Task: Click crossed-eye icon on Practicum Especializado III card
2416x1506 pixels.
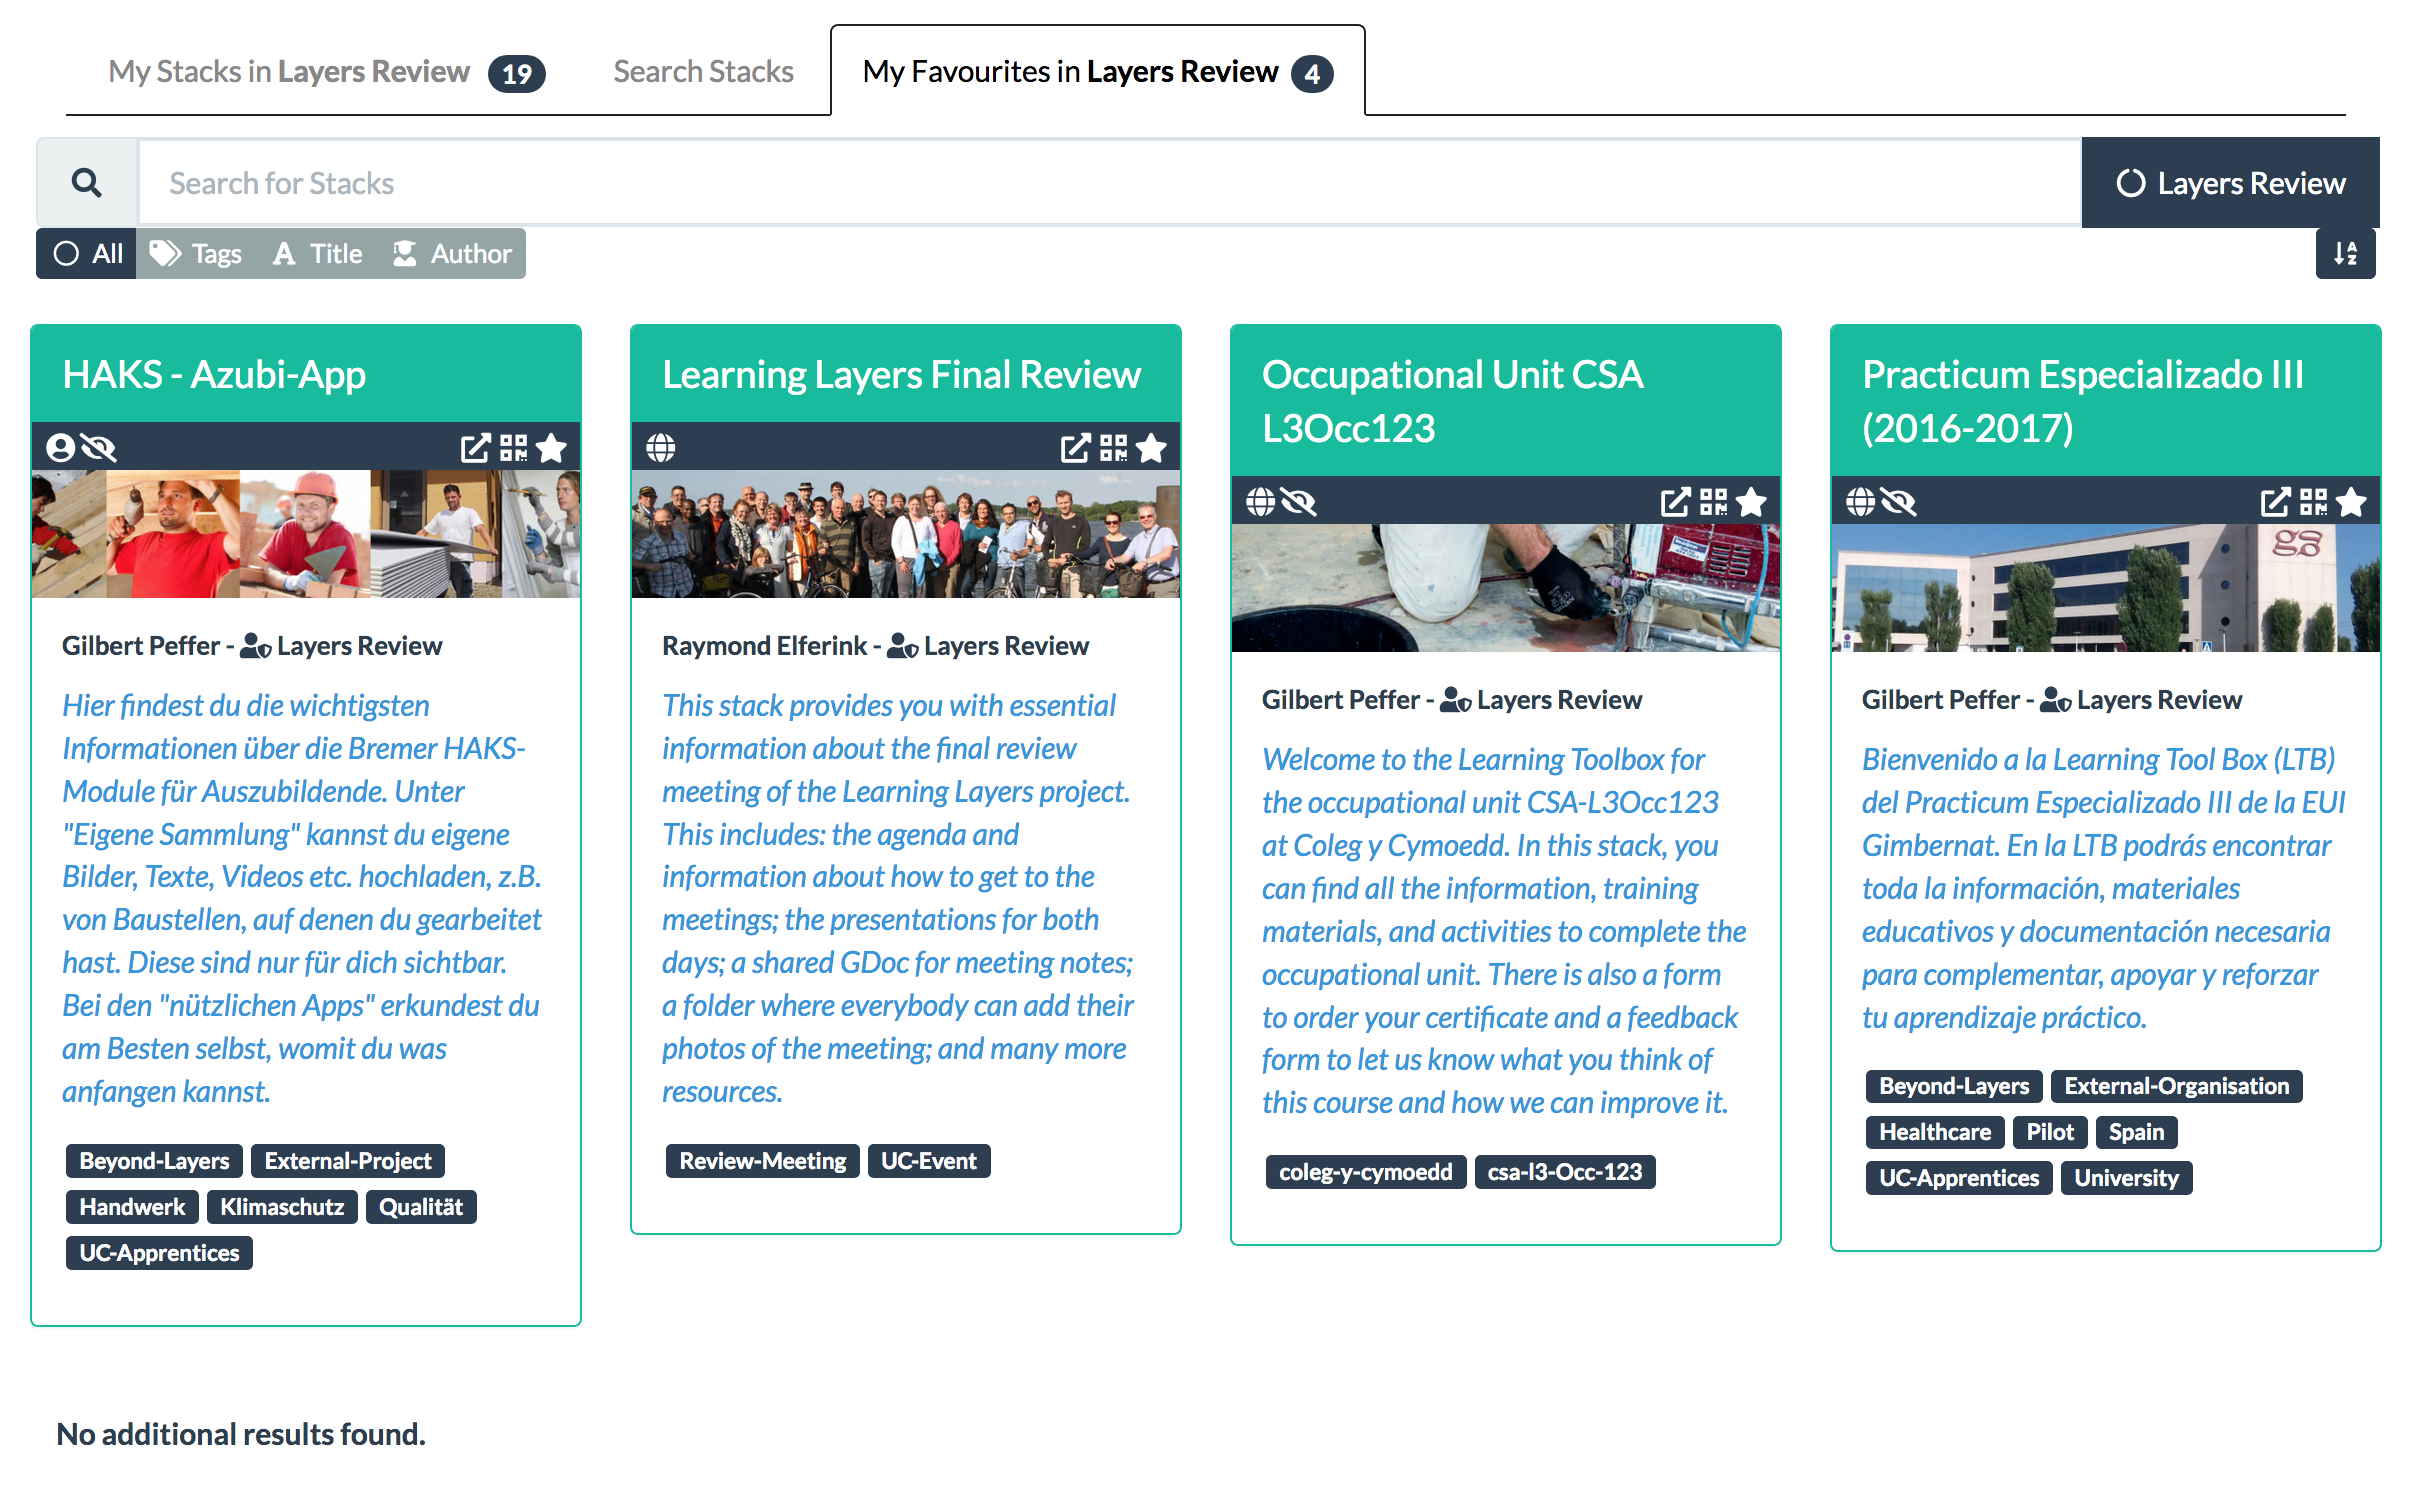Action: [x=1898, y=502]
